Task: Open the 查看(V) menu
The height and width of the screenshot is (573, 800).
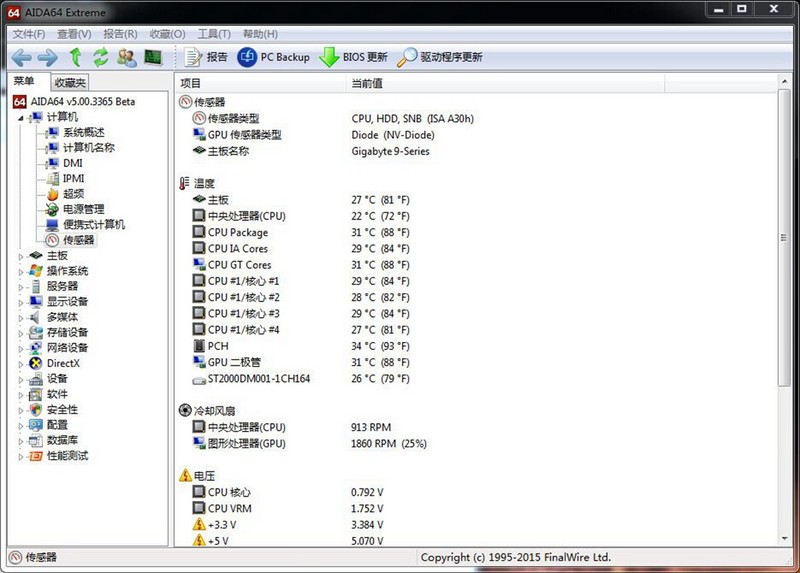Action: coord(74,34)
